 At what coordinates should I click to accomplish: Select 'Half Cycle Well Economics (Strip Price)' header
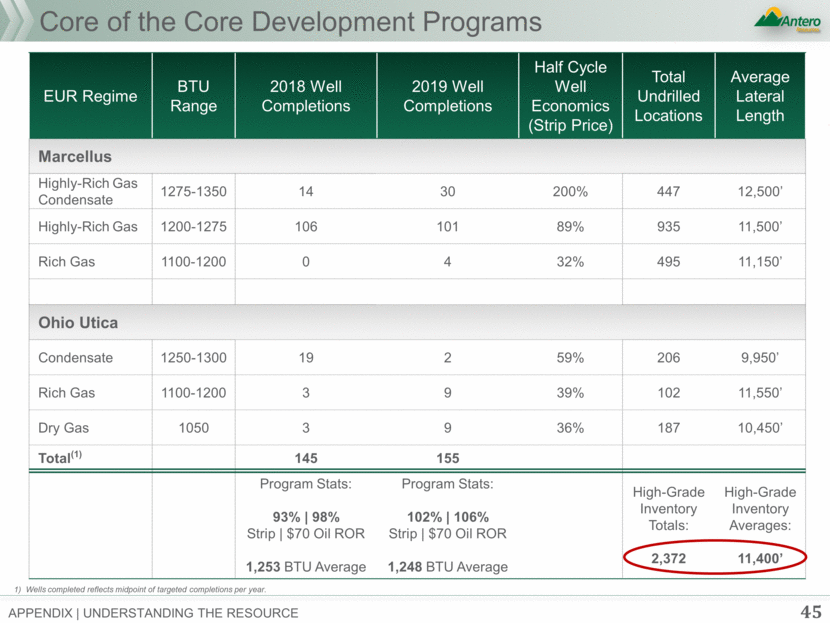571,96
